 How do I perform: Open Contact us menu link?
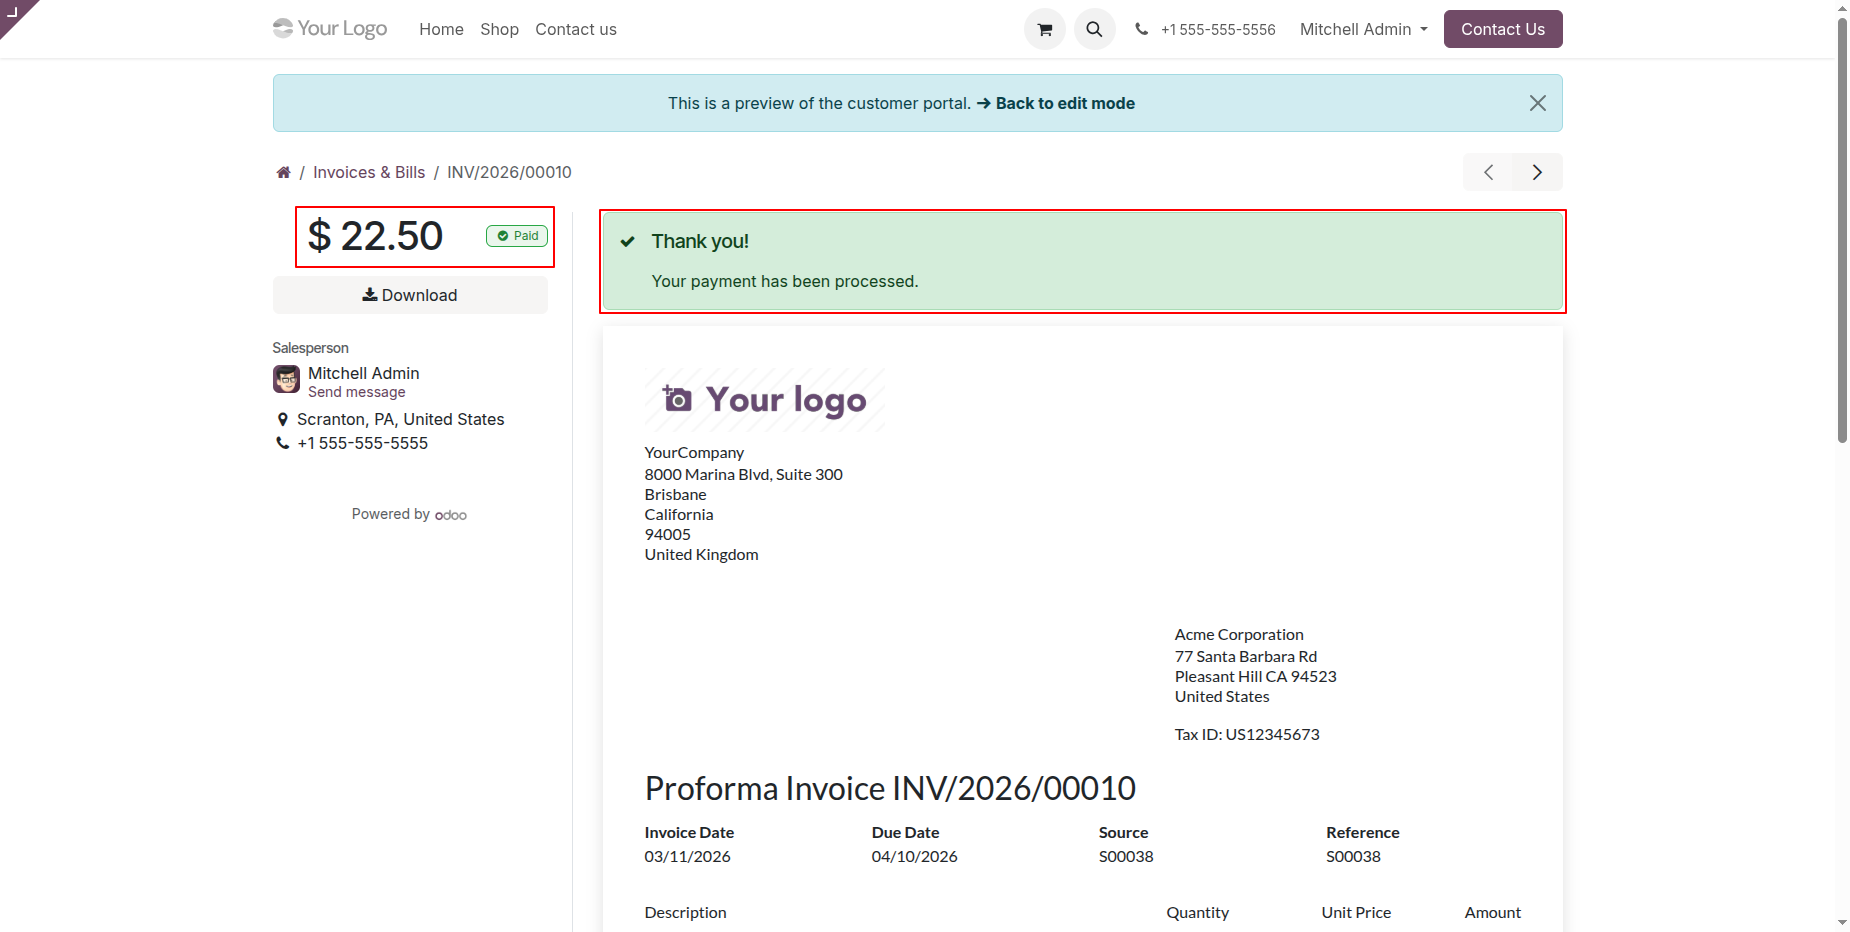[575, 30]
